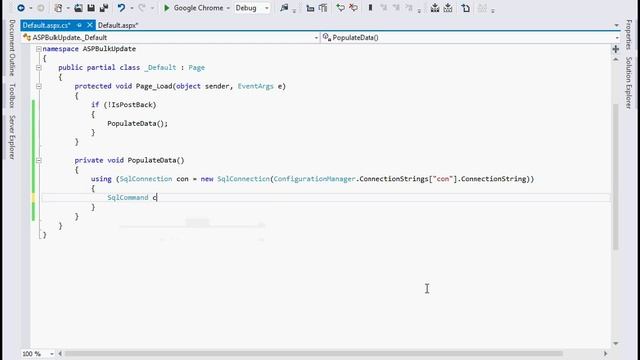
Task: Click the second download-to-tray toolbar icon
Action: (x=448, y=8)
